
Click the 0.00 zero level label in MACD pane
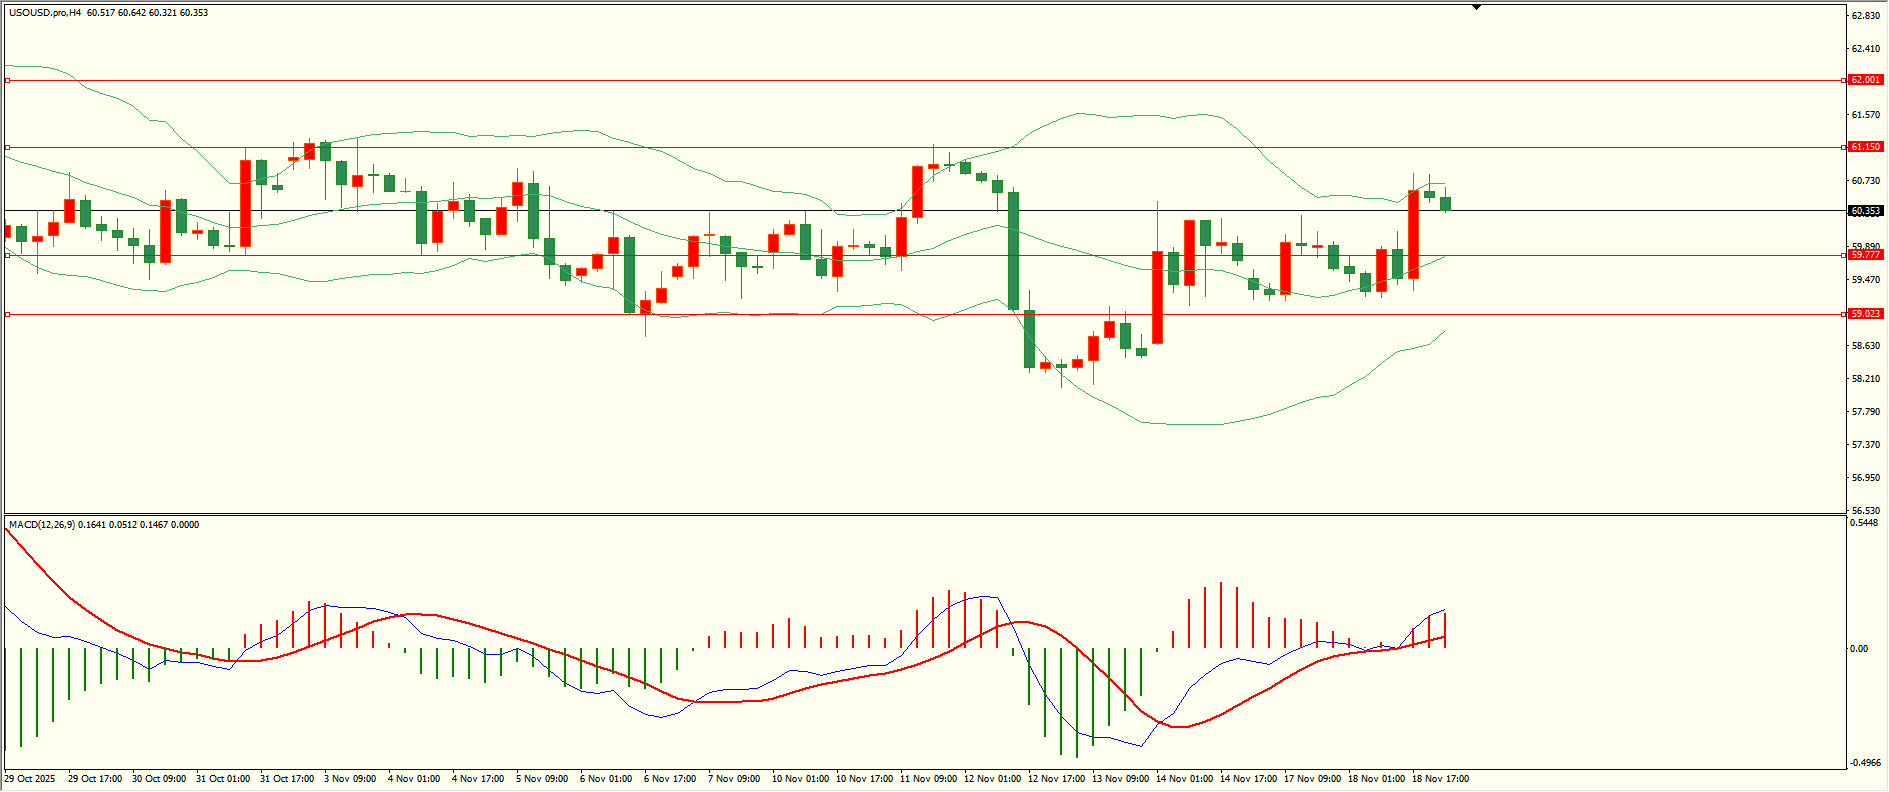click(1859, 649)
